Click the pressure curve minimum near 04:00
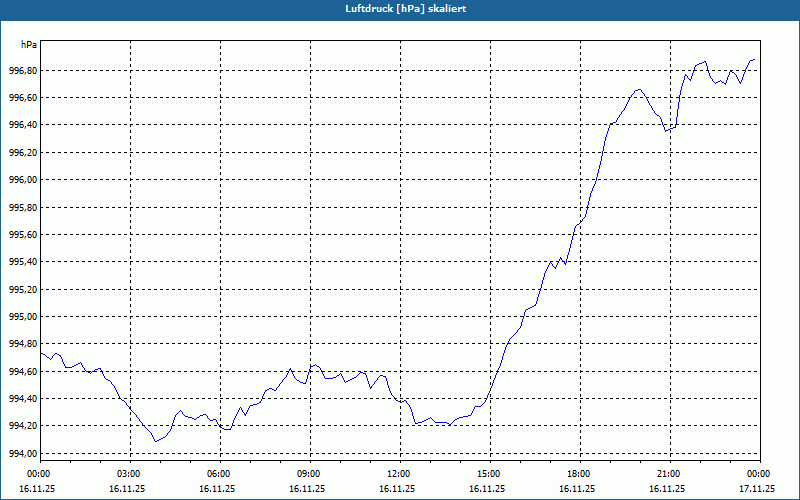 coord(156,441)
